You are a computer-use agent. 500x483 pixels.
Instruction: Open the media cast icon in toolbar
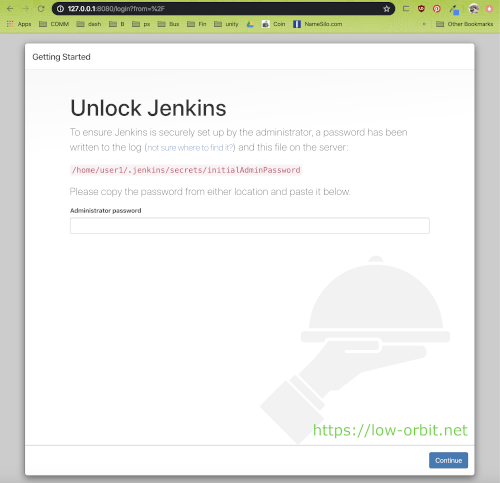[x=406, y=9]
